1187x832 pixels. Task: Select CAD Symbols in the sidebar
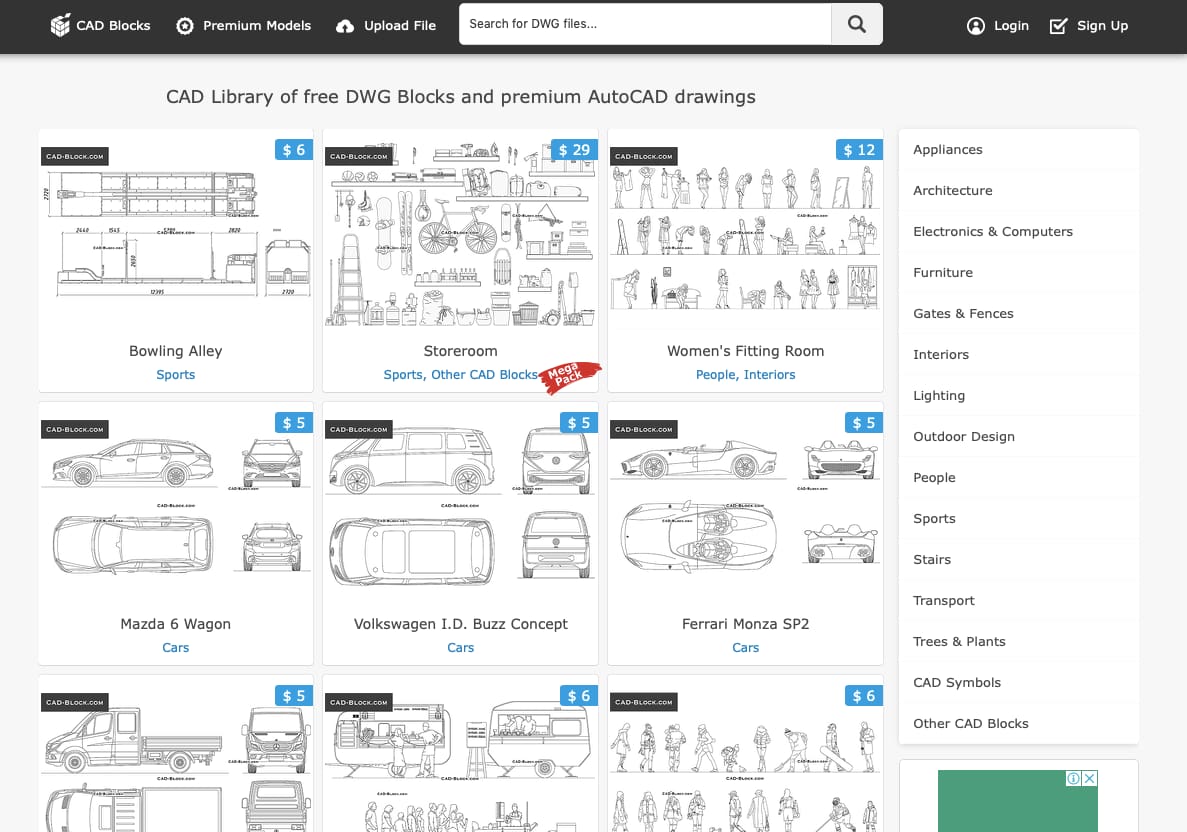[1019, 682]
